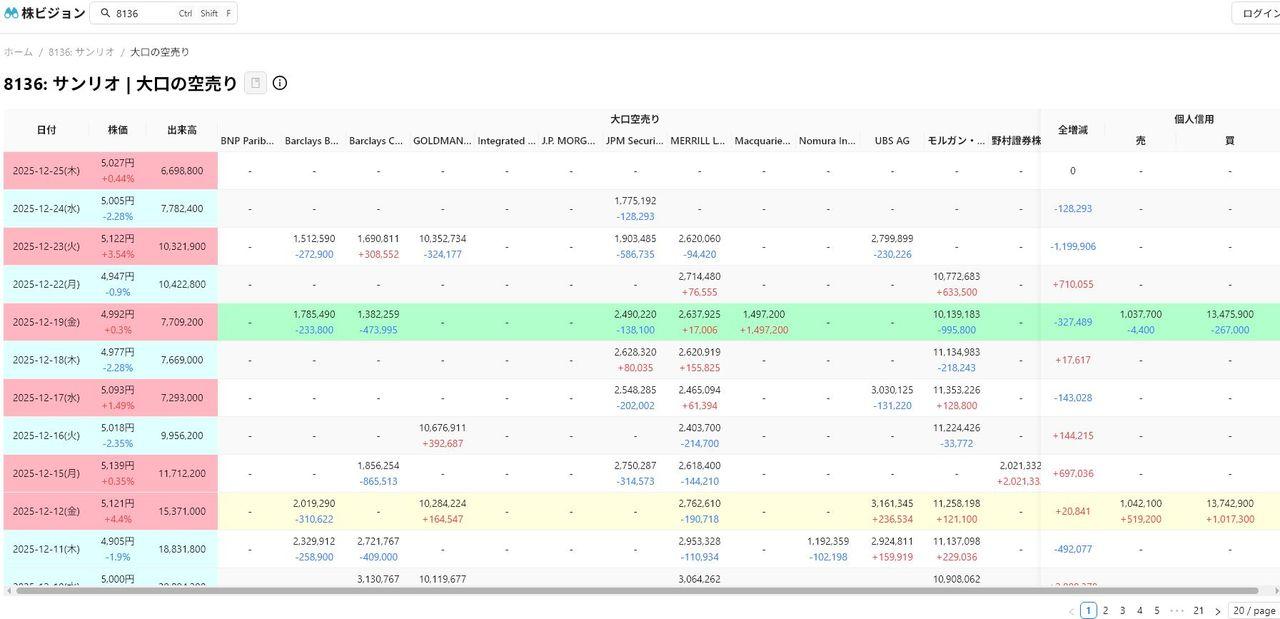Screen dimensions: 1280x619
Task: Jump to page 5 in pagination
Action: (1156, 611)
